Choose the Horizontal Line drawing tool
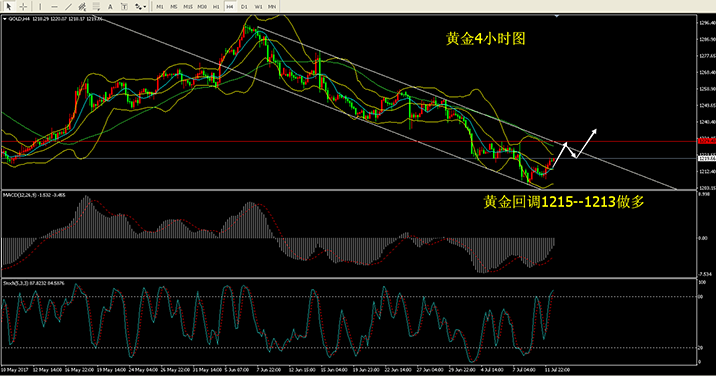This screenshot has width=716, height=376. click(x=54, y=6)
